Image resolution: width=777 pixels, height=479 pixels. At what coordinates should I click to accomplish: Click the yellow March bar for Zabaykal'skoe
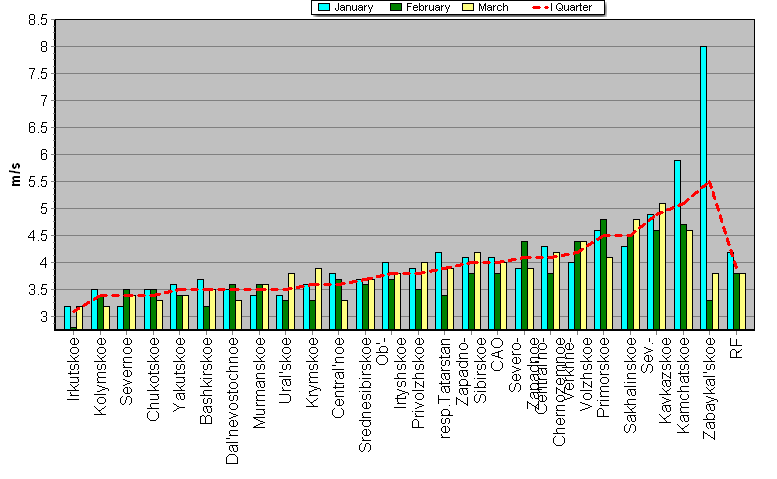point(716,301)
